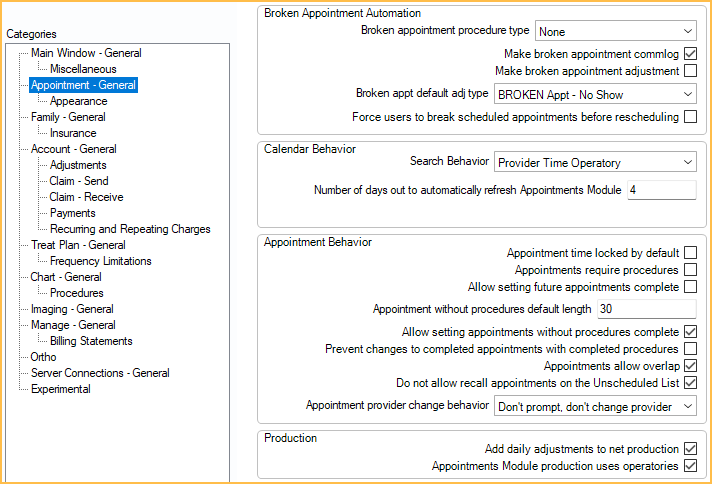Click the default appointment length field
The image size is (712, 484).
647,309
